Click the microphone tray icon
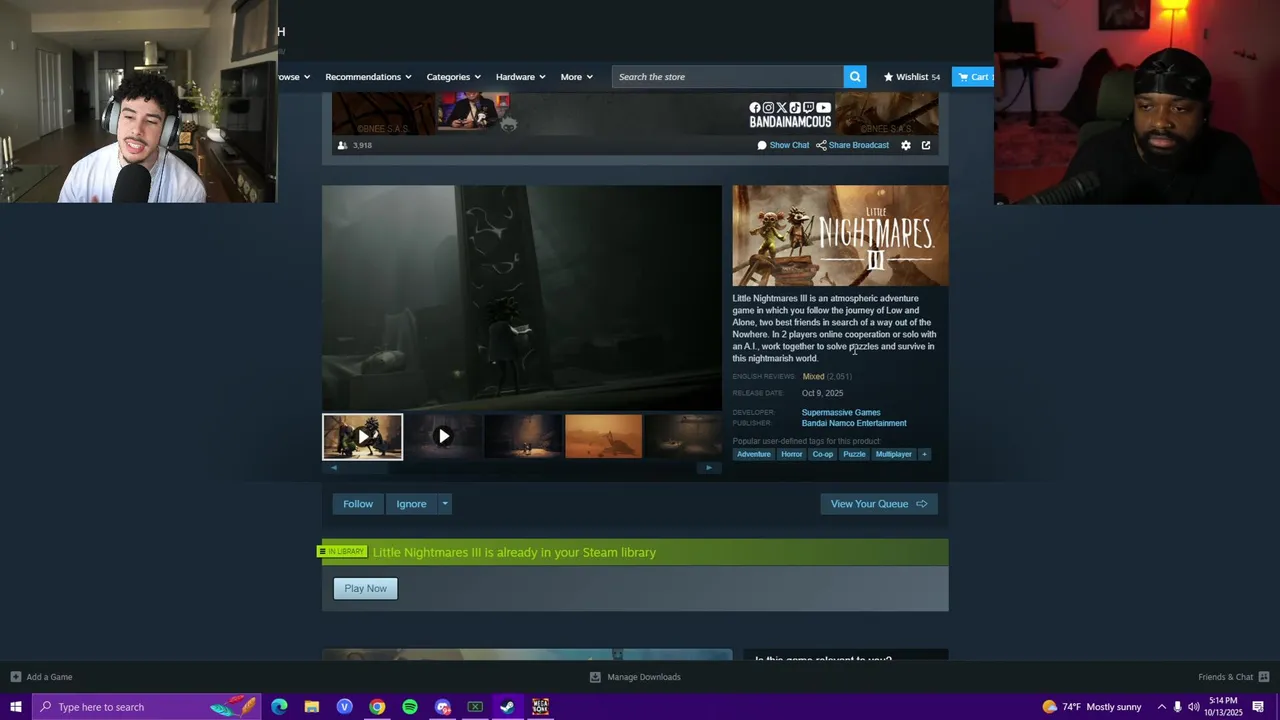The image size is (1280, 720). pos(1177,707)
